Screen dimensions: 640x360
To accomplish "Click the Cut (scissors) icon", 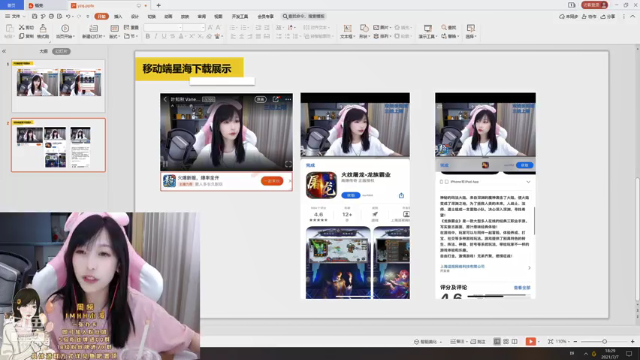I will [22, 27].
